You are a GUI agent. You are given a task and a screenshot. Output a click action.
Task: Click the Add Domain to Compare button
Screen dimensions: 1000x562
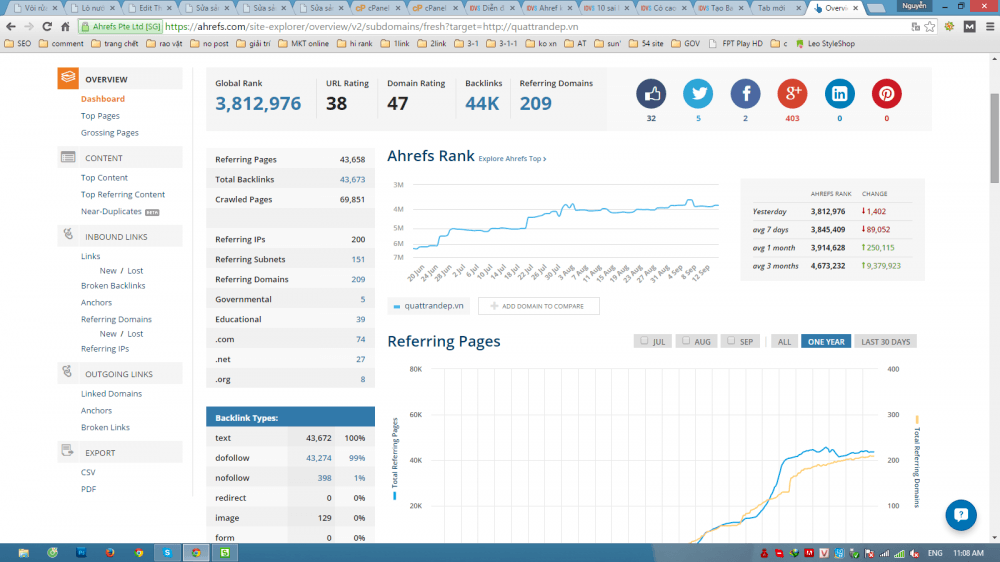tap(538, 306)
